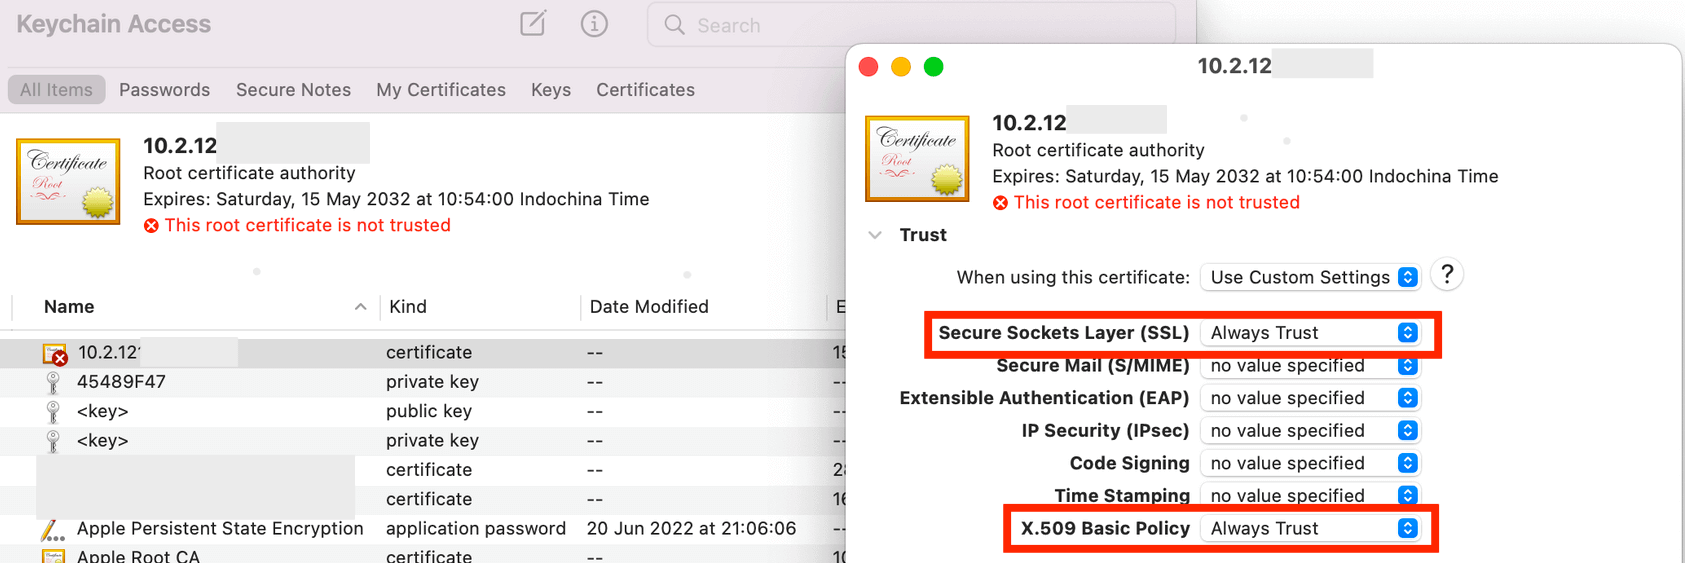The width and height of the screenshot is (1685, 563).
Task: Click the red error icon in the detail window
Action: 1000,203
